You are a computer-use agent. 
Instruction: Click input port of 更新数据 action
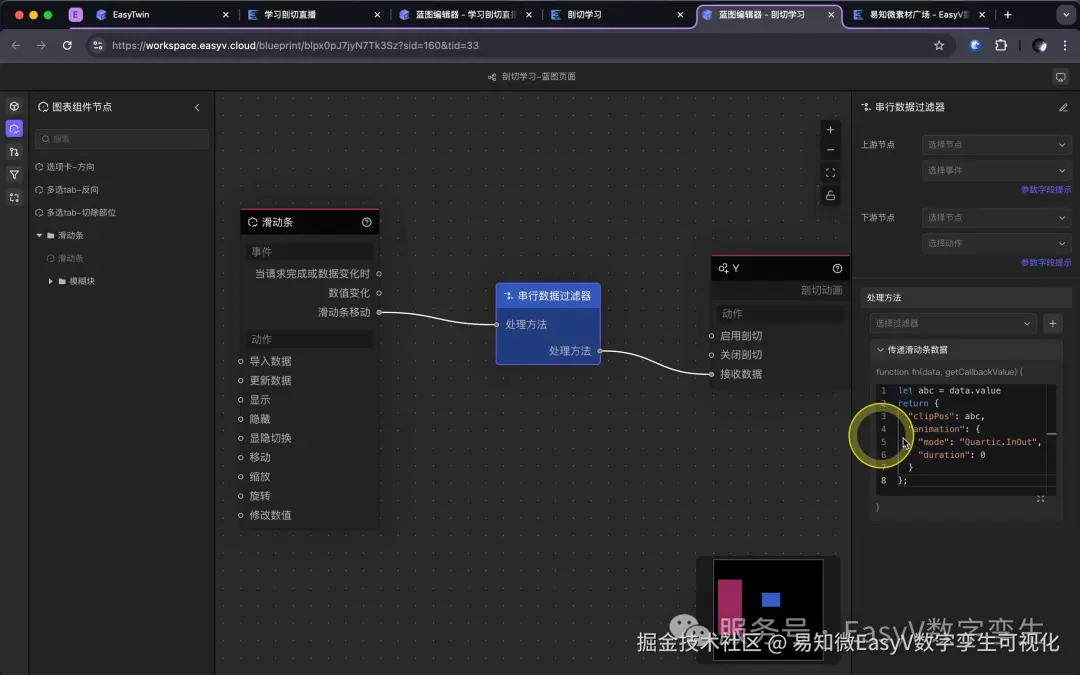coord(240,381)
